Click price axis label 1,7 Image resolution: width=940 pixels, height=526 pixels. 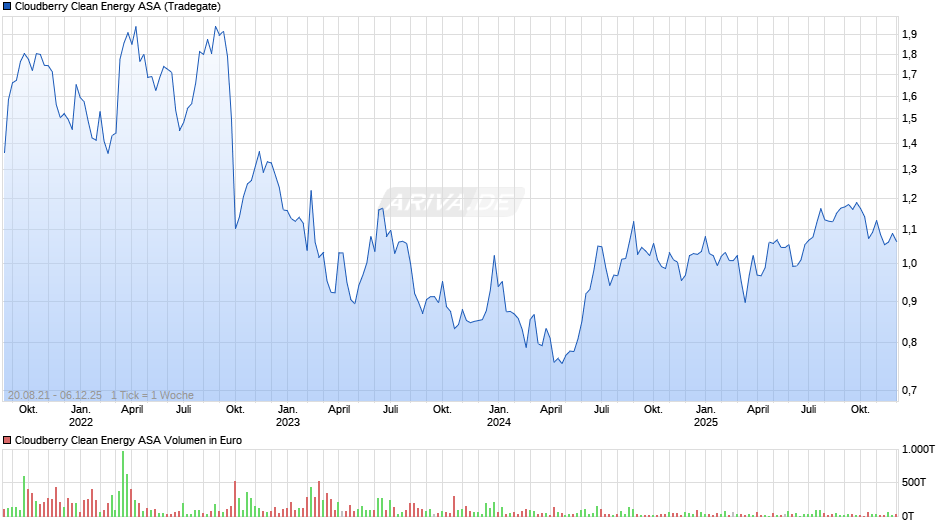pyautogui.click(x=909, y=75)
